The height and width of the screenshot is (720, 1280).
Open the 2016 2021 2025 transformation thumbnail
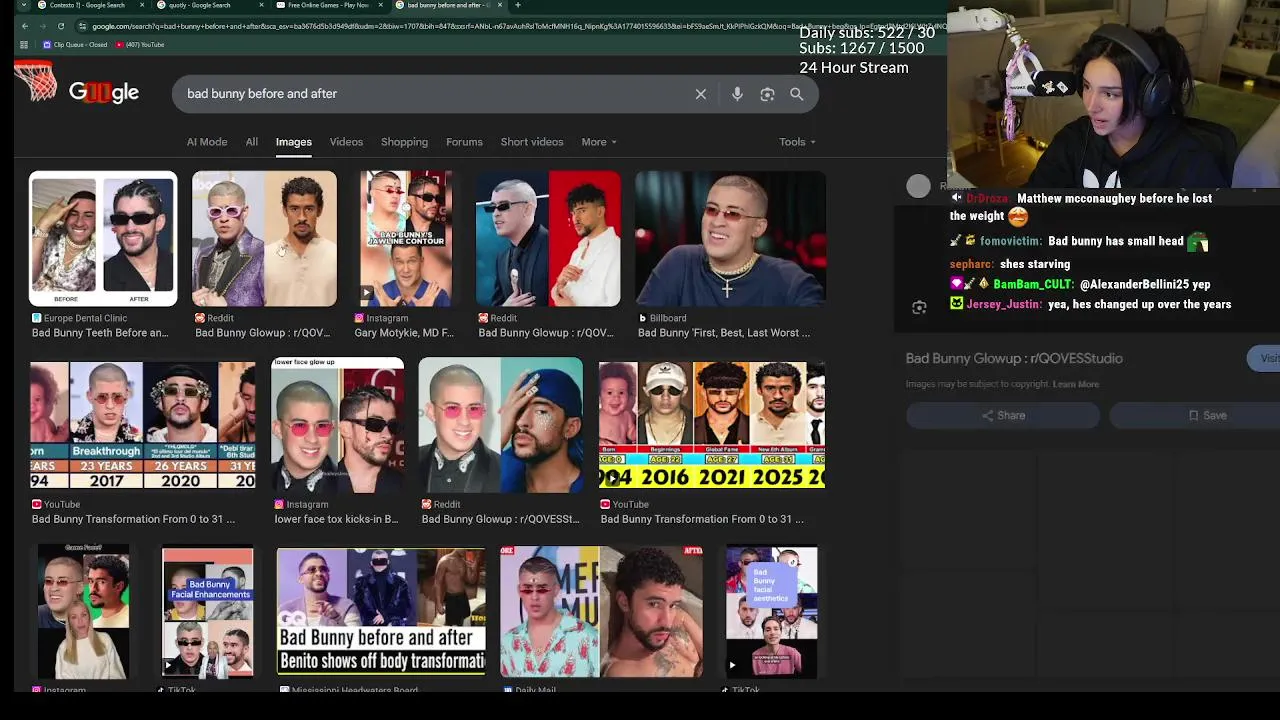point(712,425)
